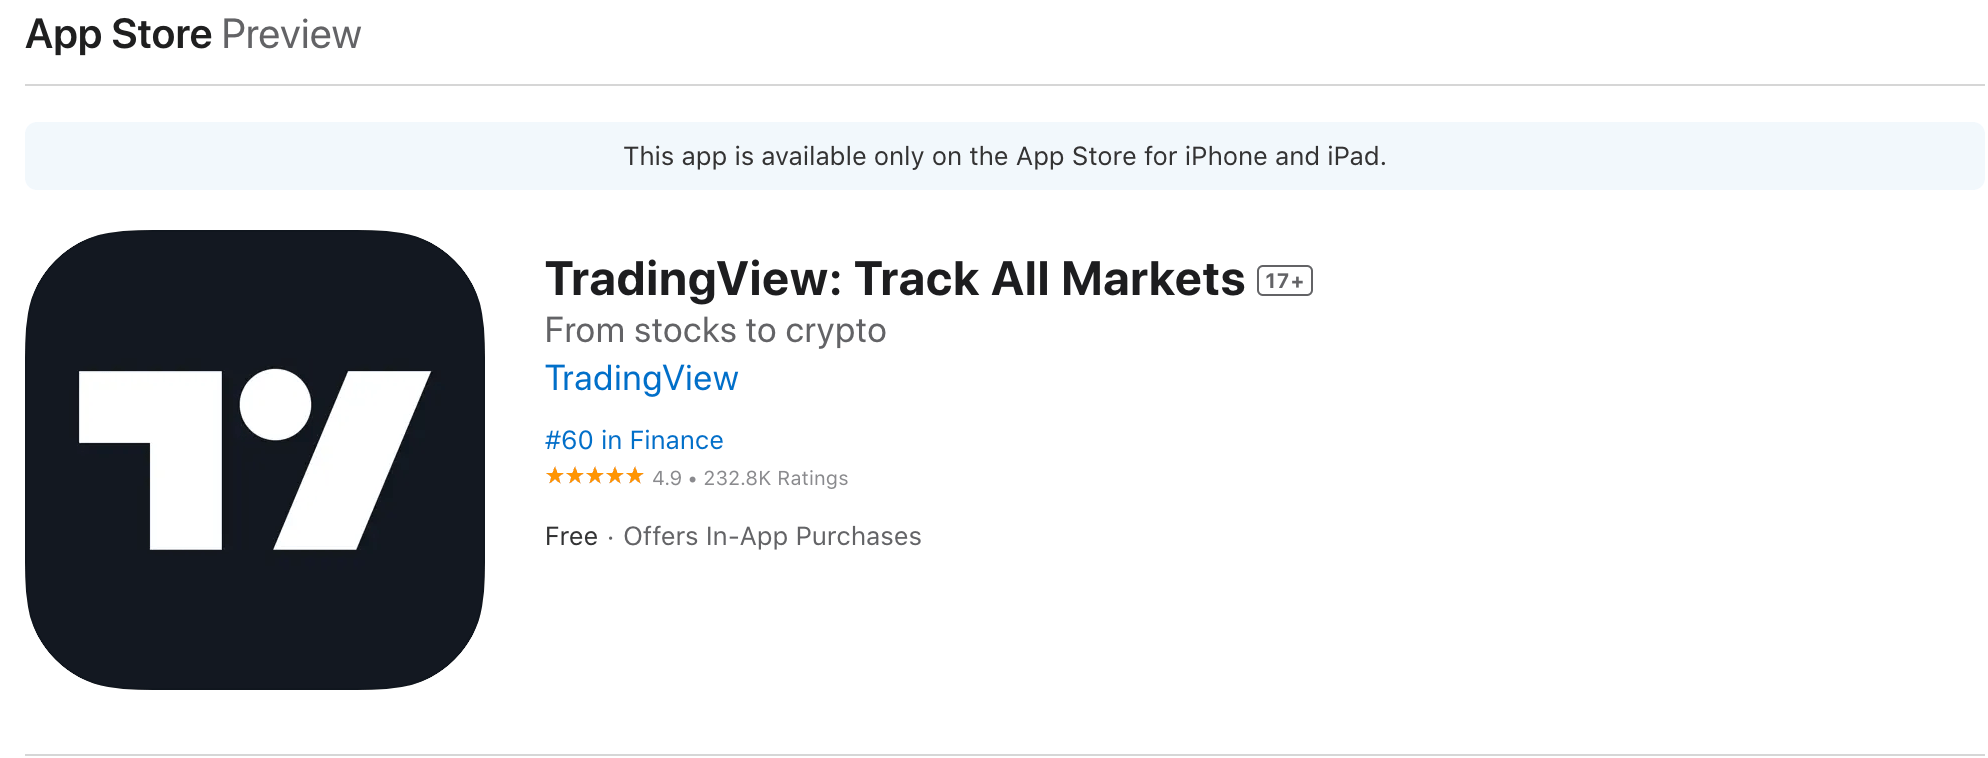Open the #60 in Finance chart link
This screenshot has height=758, width=1988.
pos(634,440)
